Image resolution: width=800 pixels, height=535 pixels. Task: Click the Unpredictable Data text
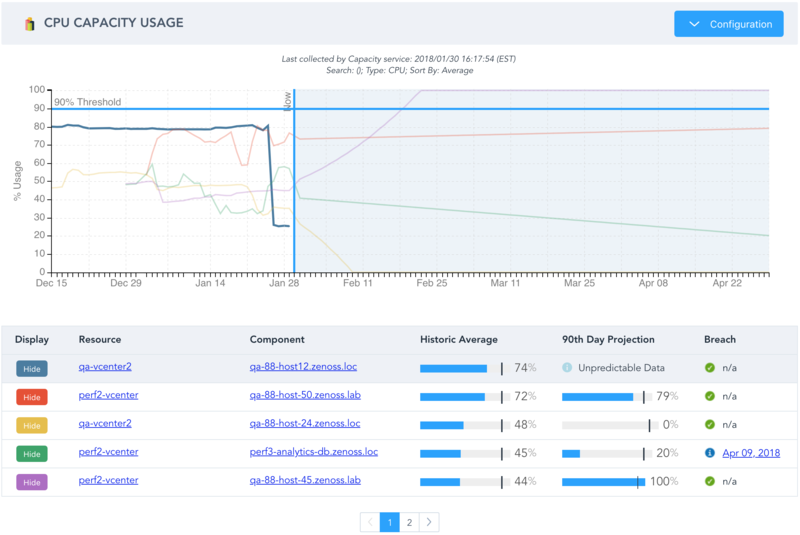point(621,368)
